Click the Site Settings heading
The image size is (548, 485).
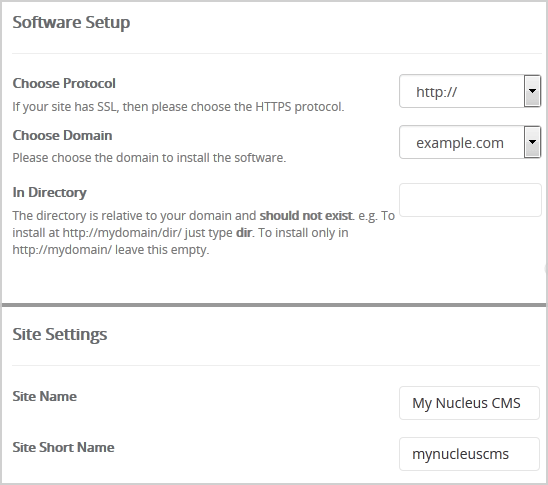coord(60,335)
